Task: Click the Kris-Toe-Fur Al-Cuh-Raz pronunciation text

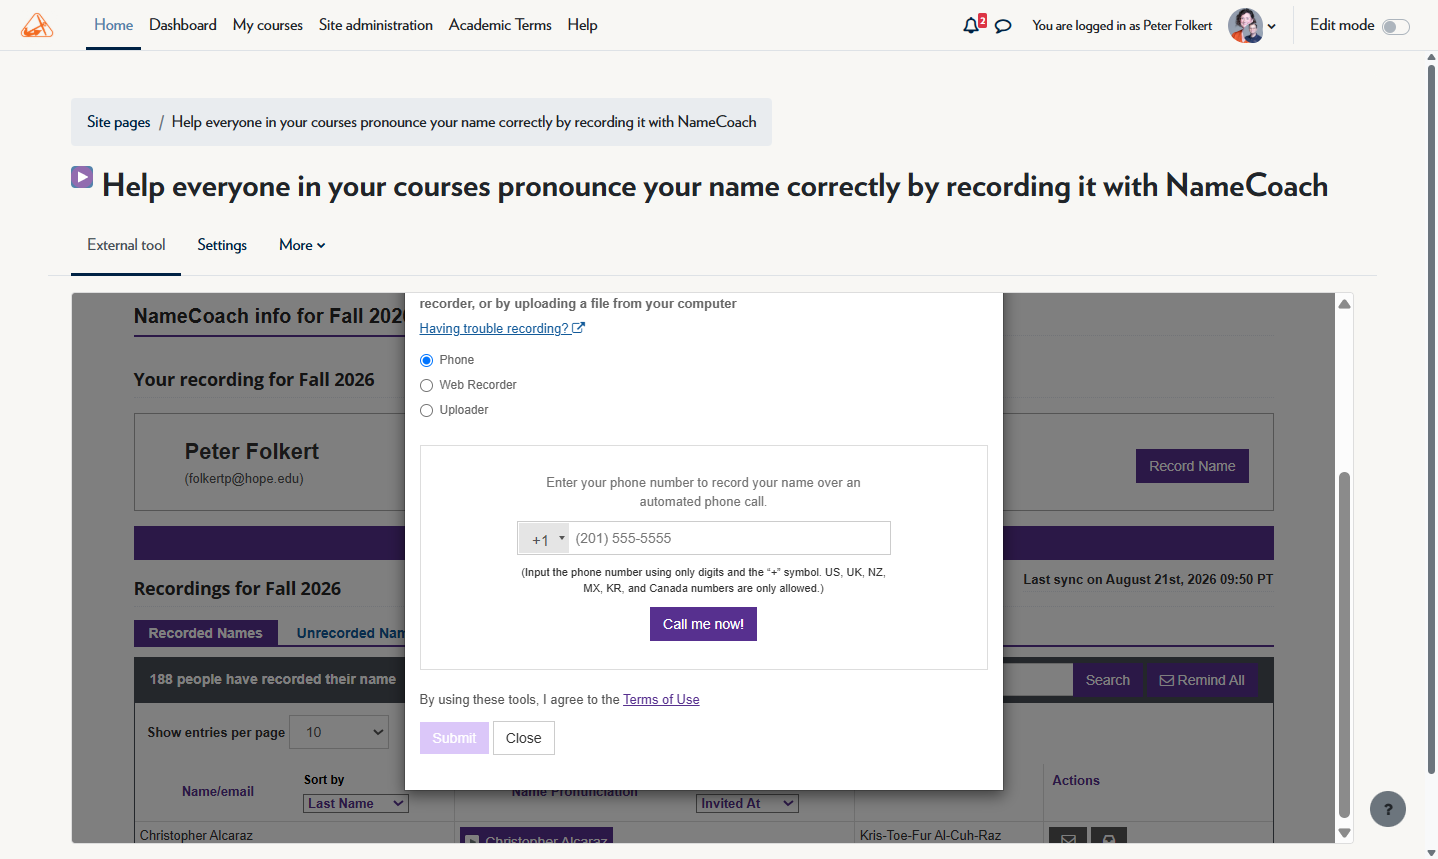Action: [x=930, y=836]
